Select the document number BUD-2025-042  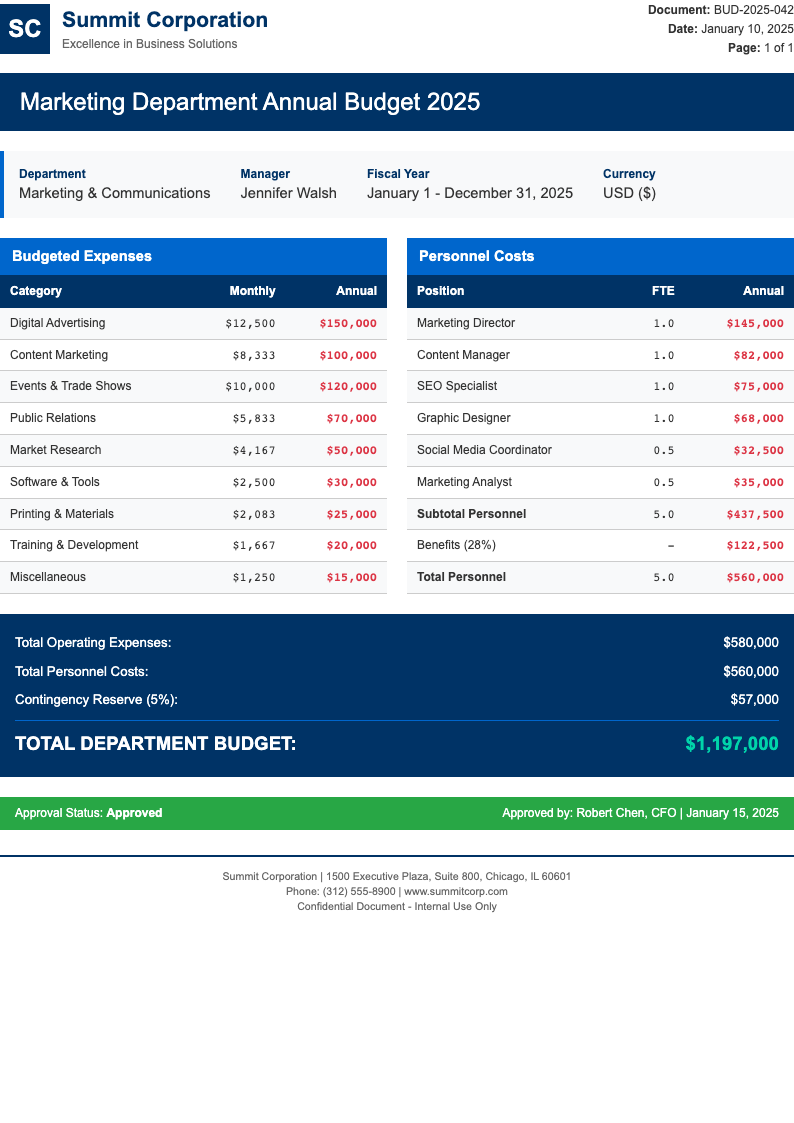753,10
